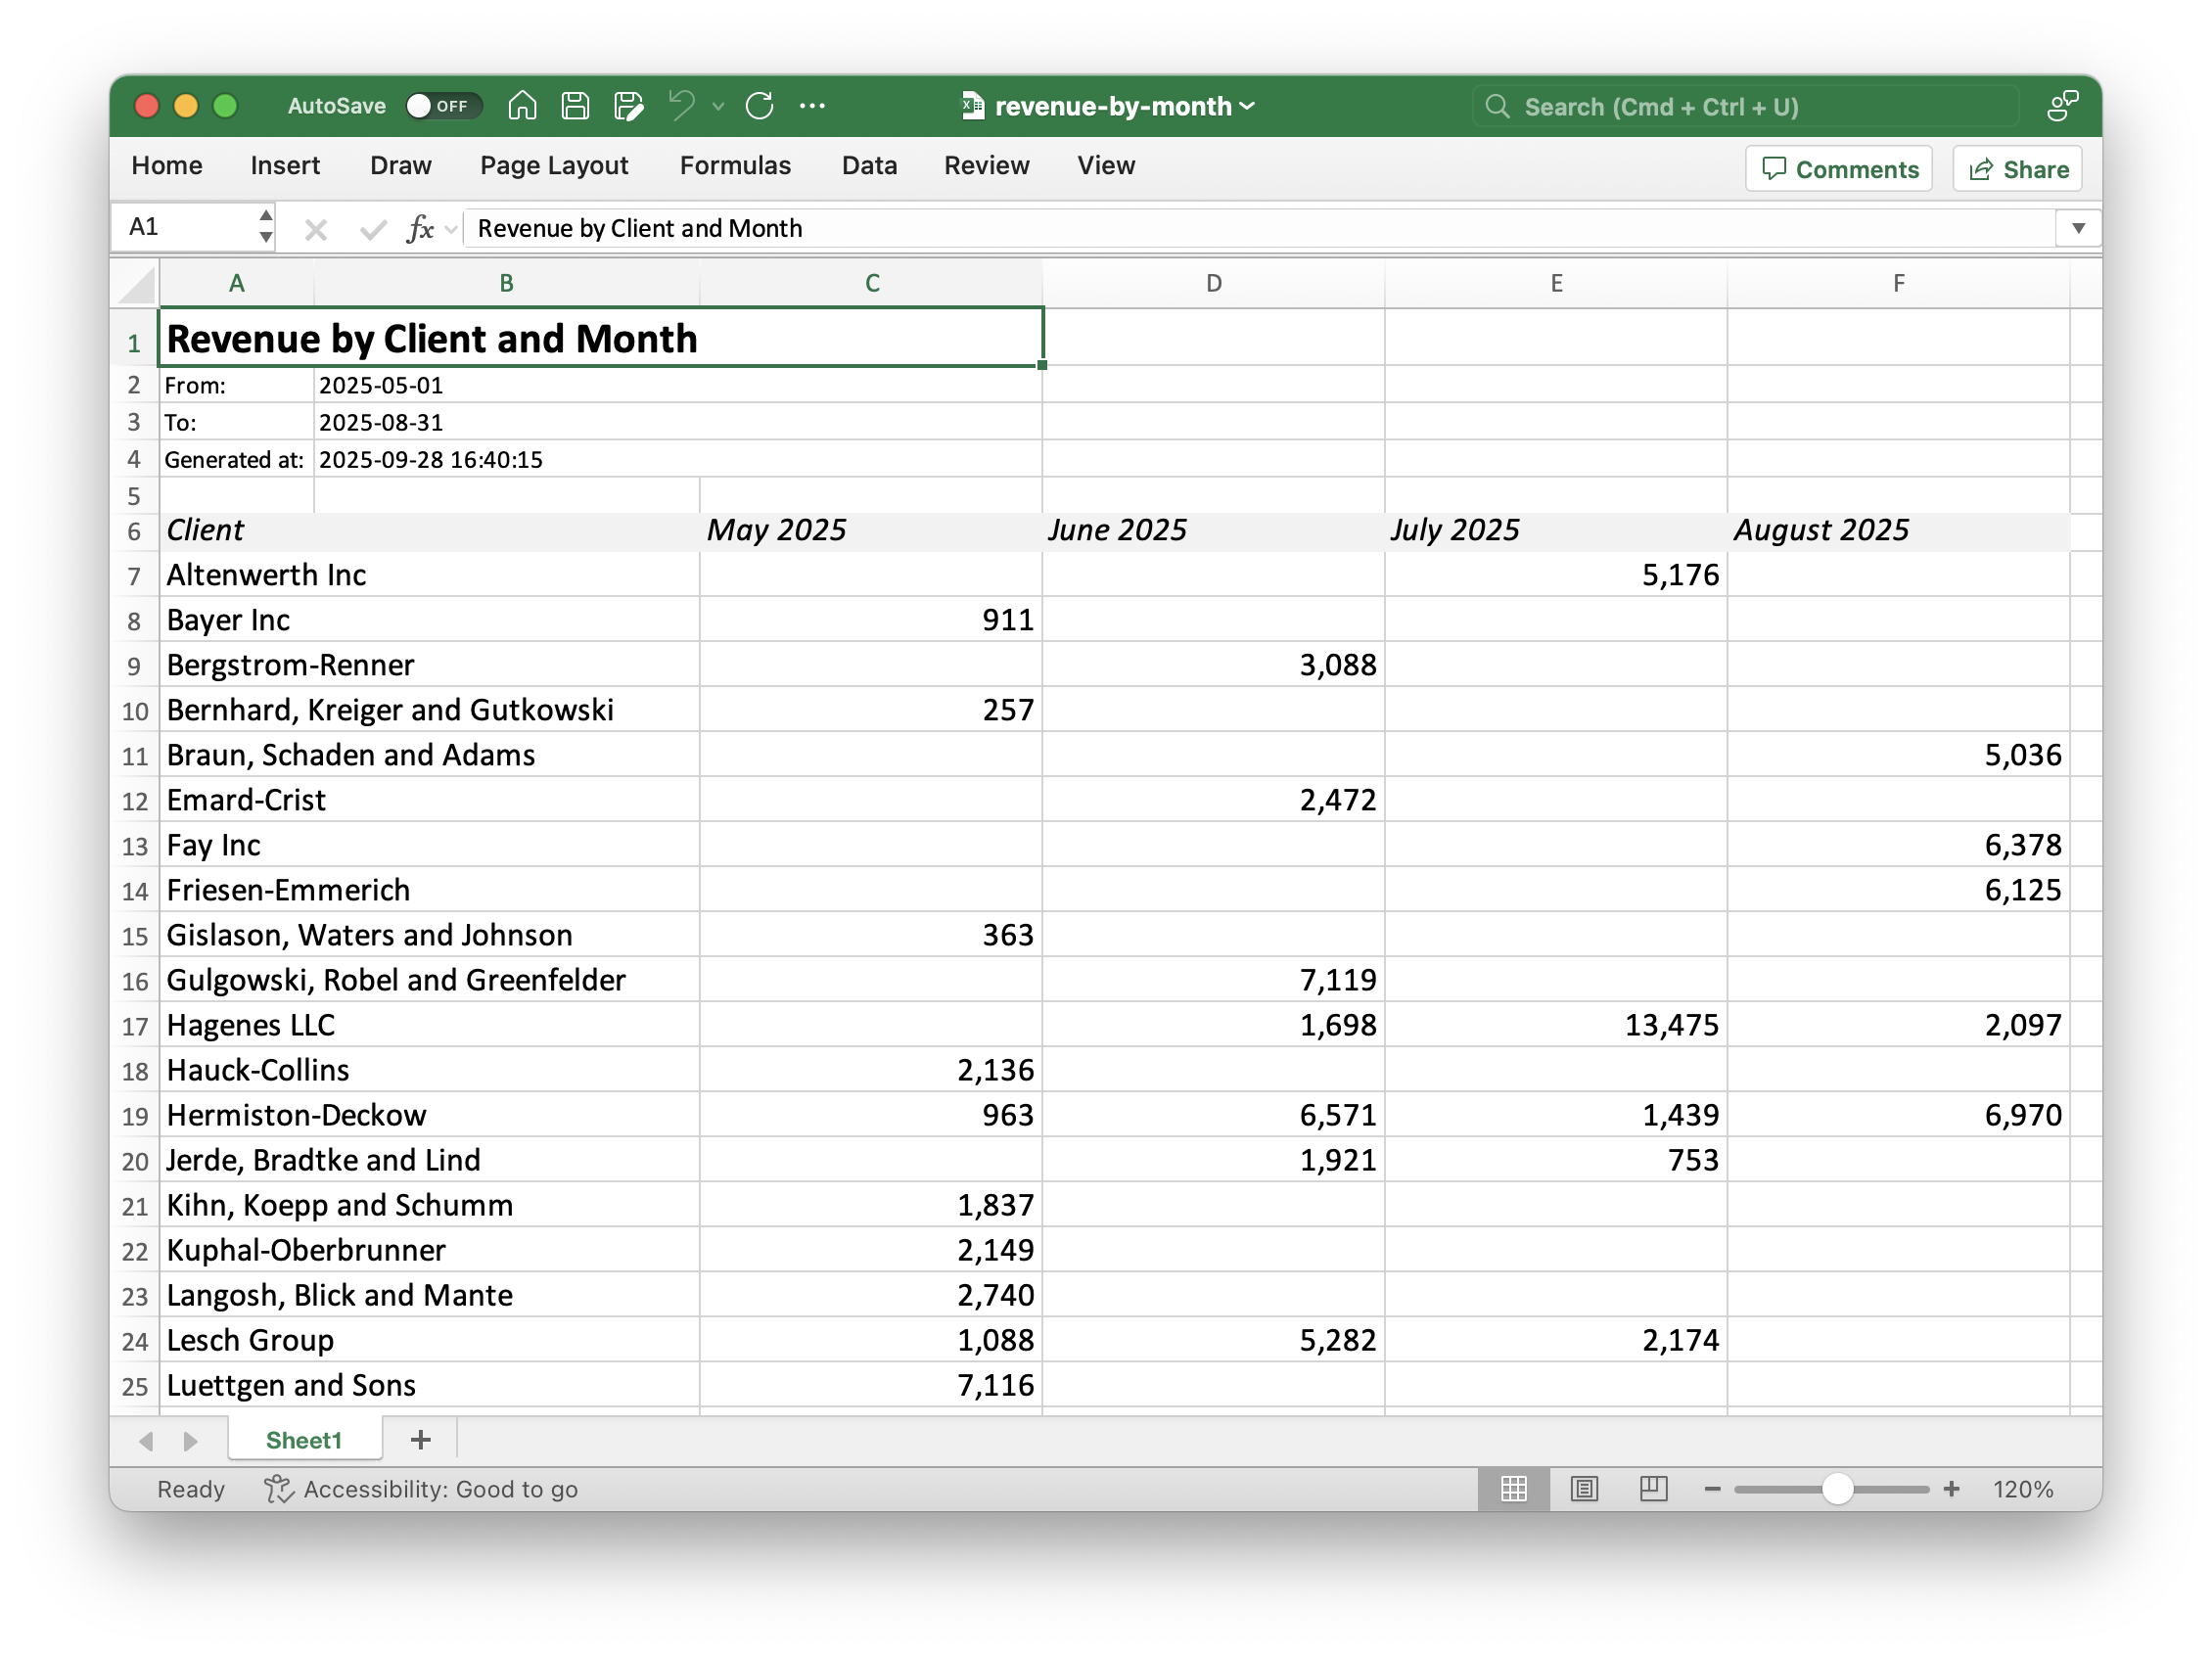Switch to the Data ribbon tab
2212x1656 pixels.
[869, 166]
